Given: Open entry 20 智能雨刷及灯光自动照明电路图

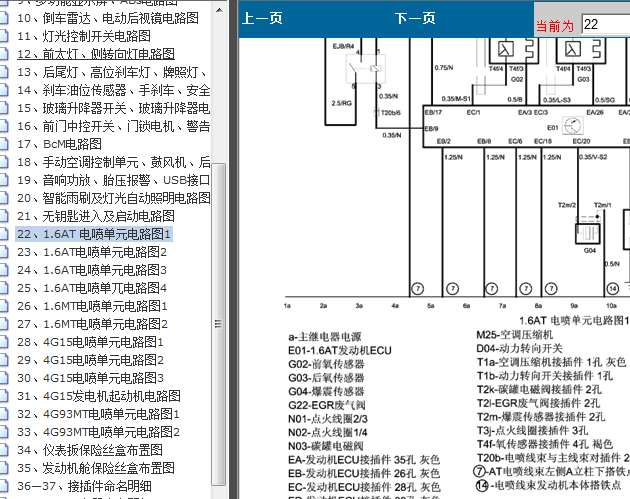Looking at the screenshot, I should click(x=114, y=198).
